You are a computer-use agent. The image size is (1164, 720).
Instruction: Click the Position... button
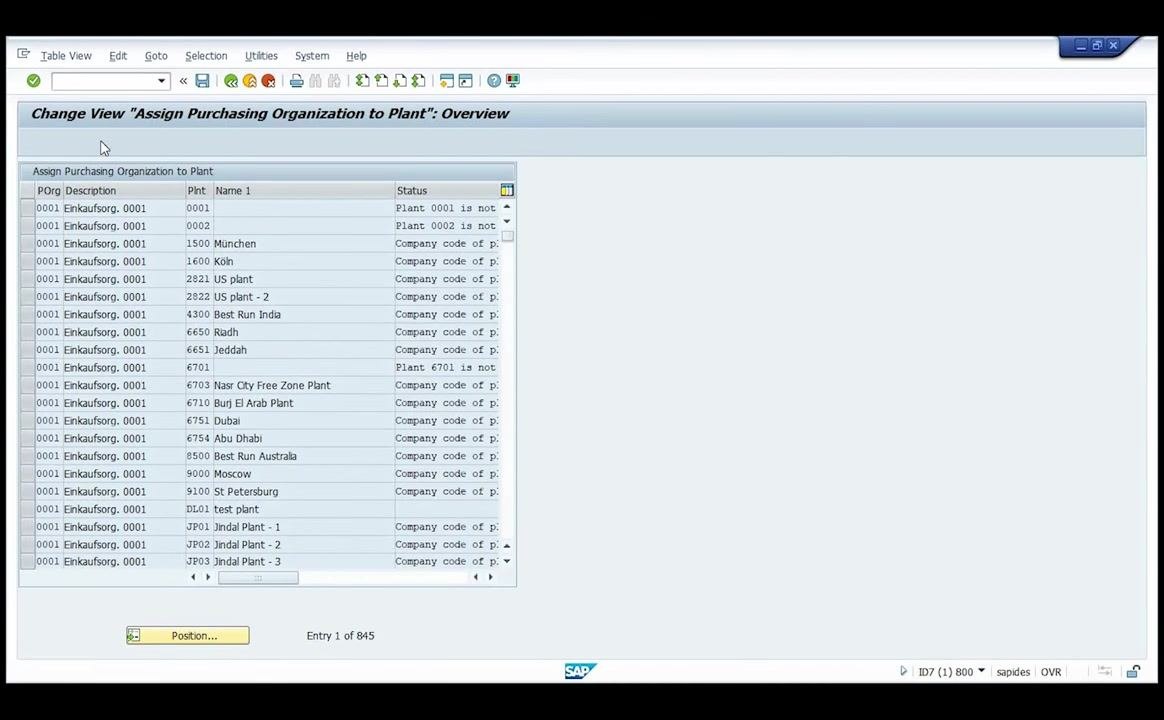click(188, 635)
